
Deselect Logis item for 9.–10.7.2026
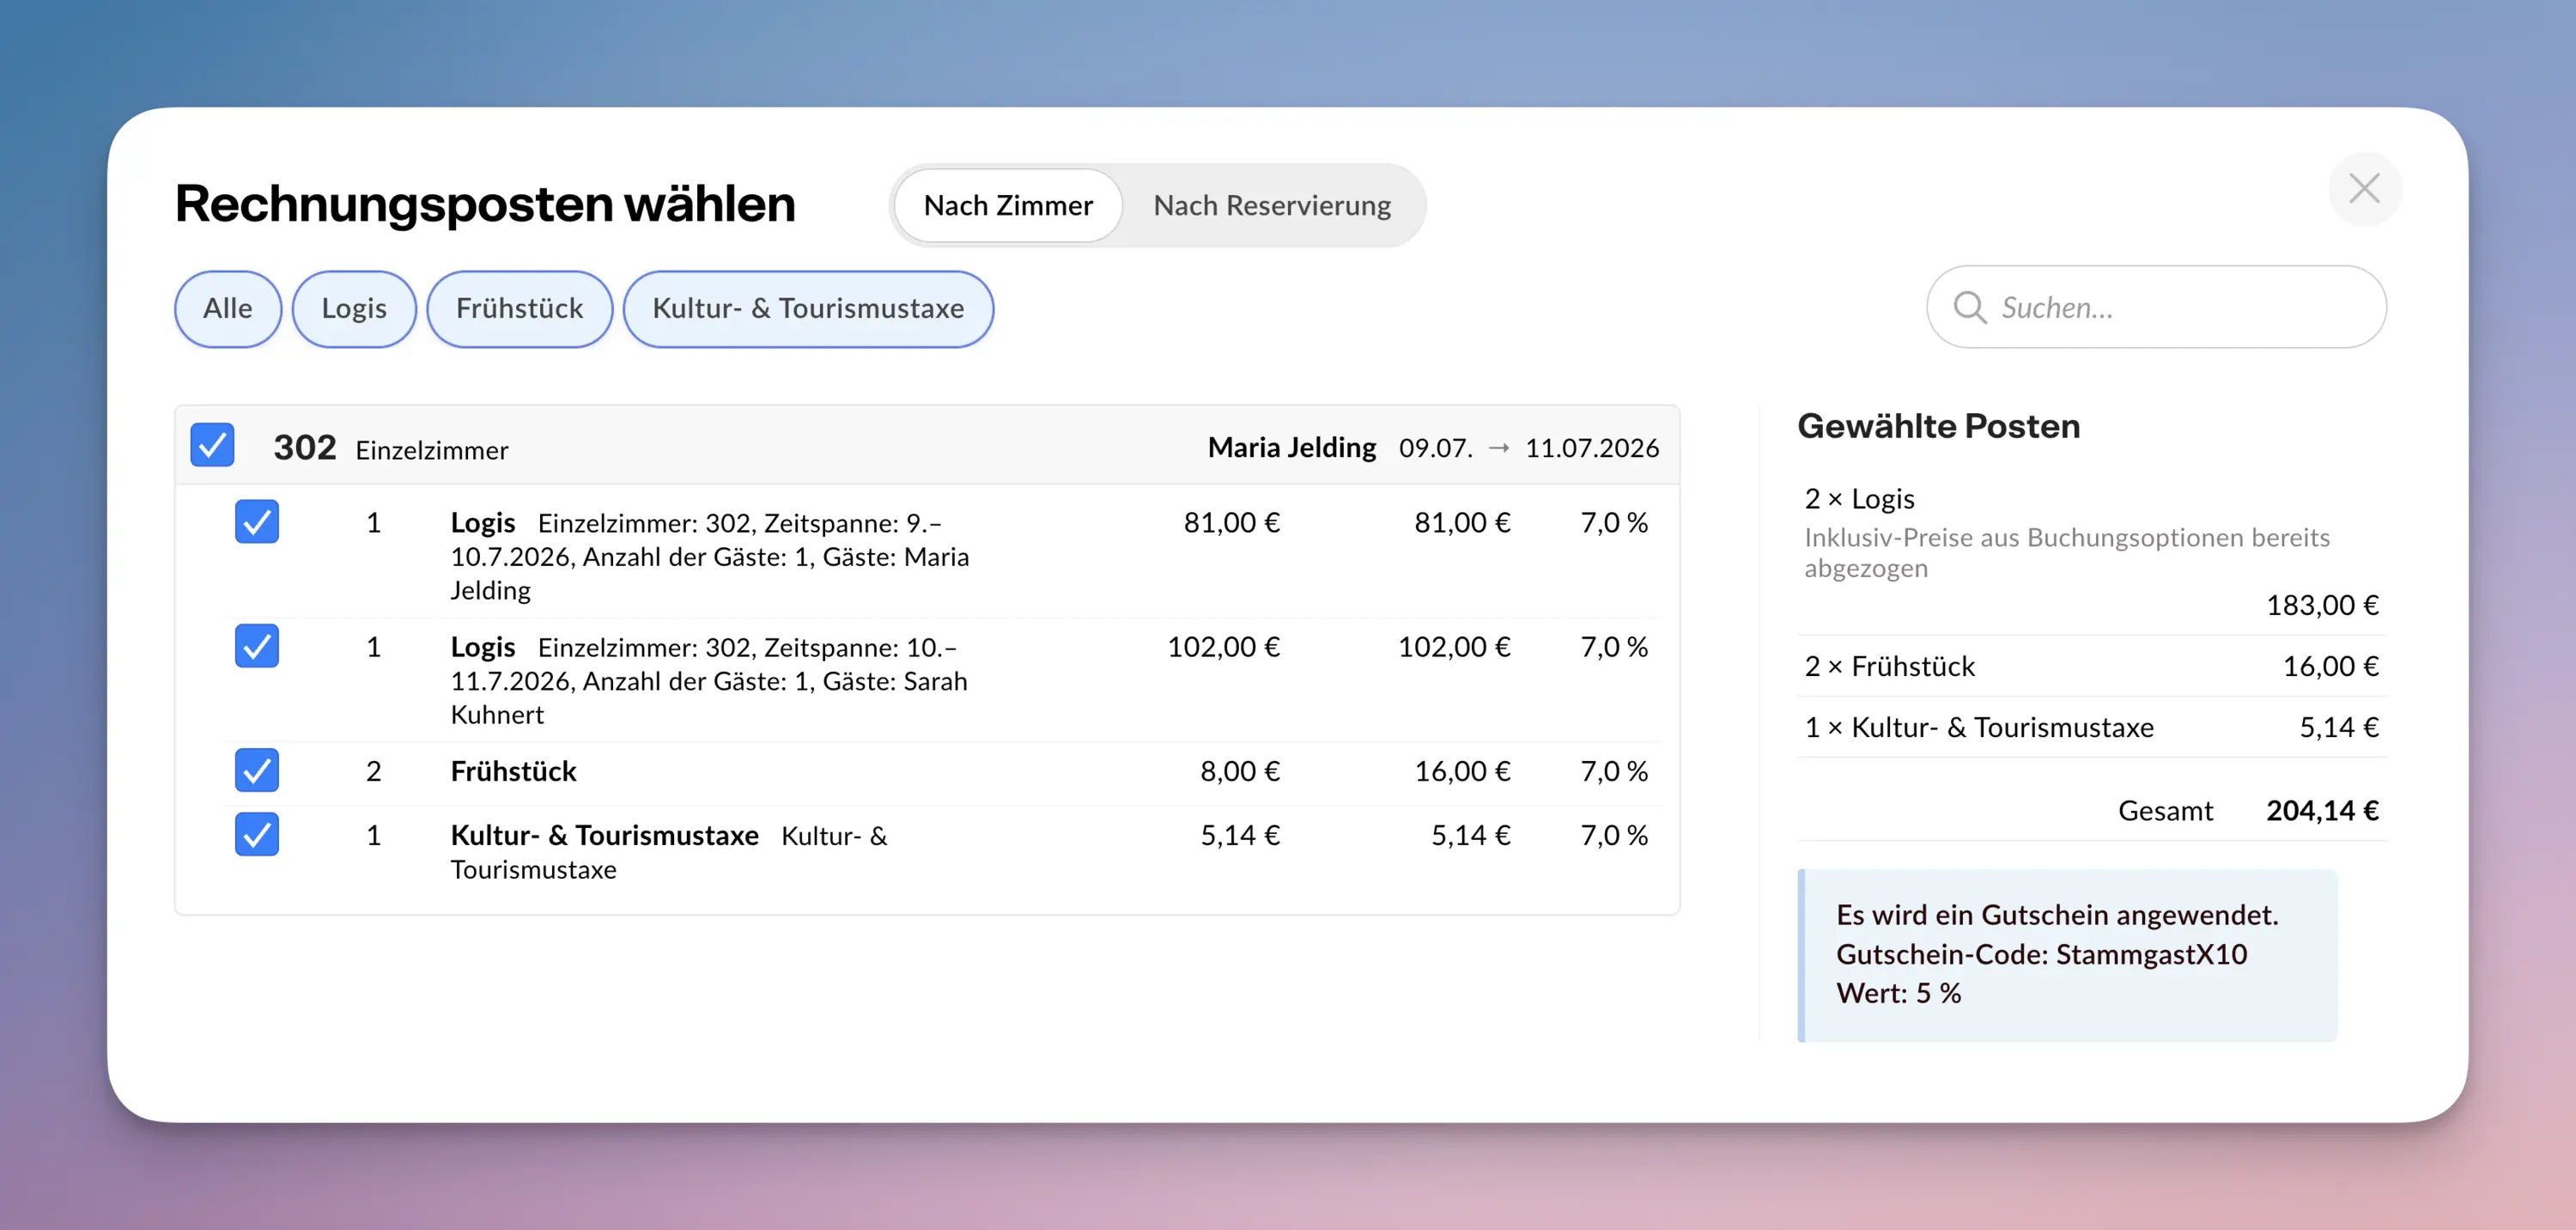click(x=257, y=521)
